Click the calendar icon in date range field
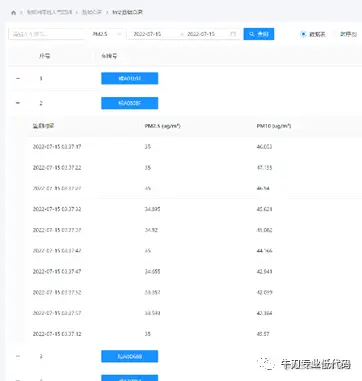The height and width of the screenshot is (381, 362). point(233,34)
